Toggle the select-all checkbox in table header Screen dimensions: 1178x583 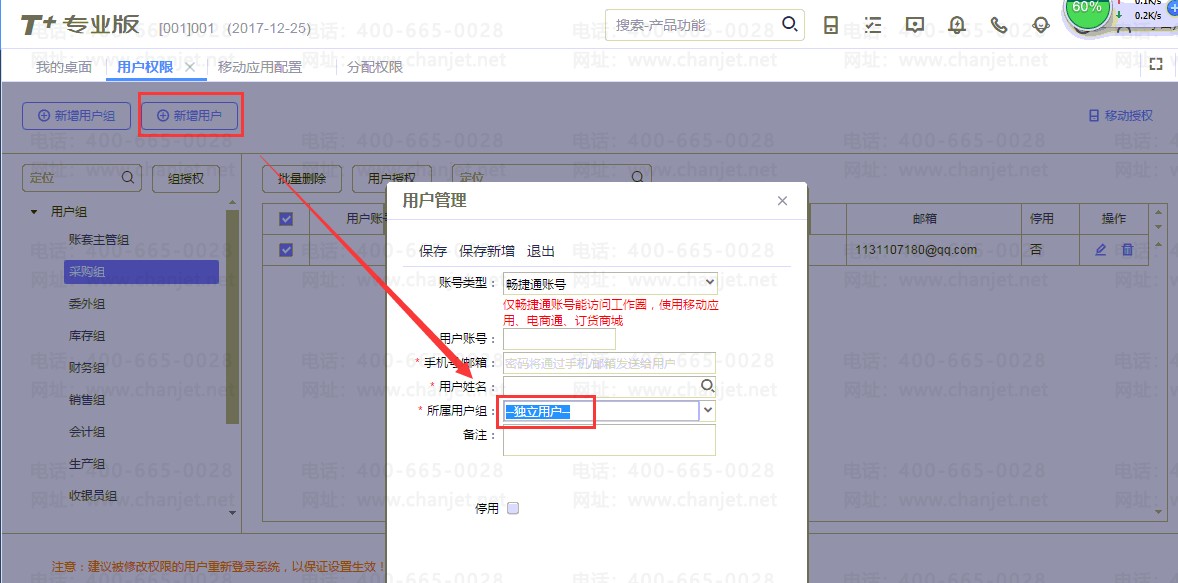[286, 219]
